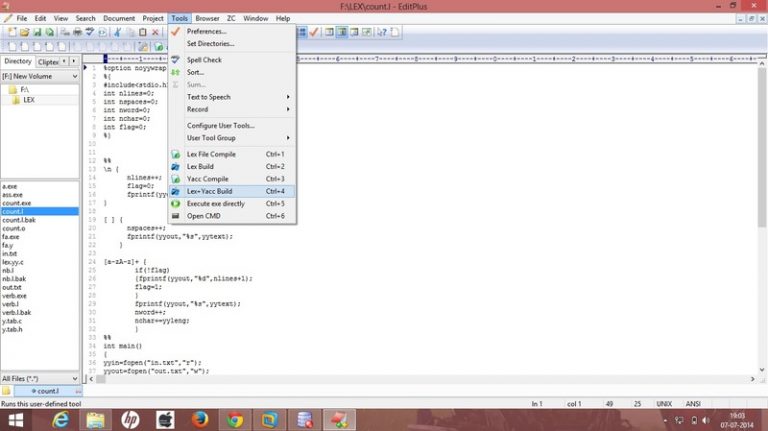Click the left scroll arrow beside Cliptext tab

pos(64,61)
